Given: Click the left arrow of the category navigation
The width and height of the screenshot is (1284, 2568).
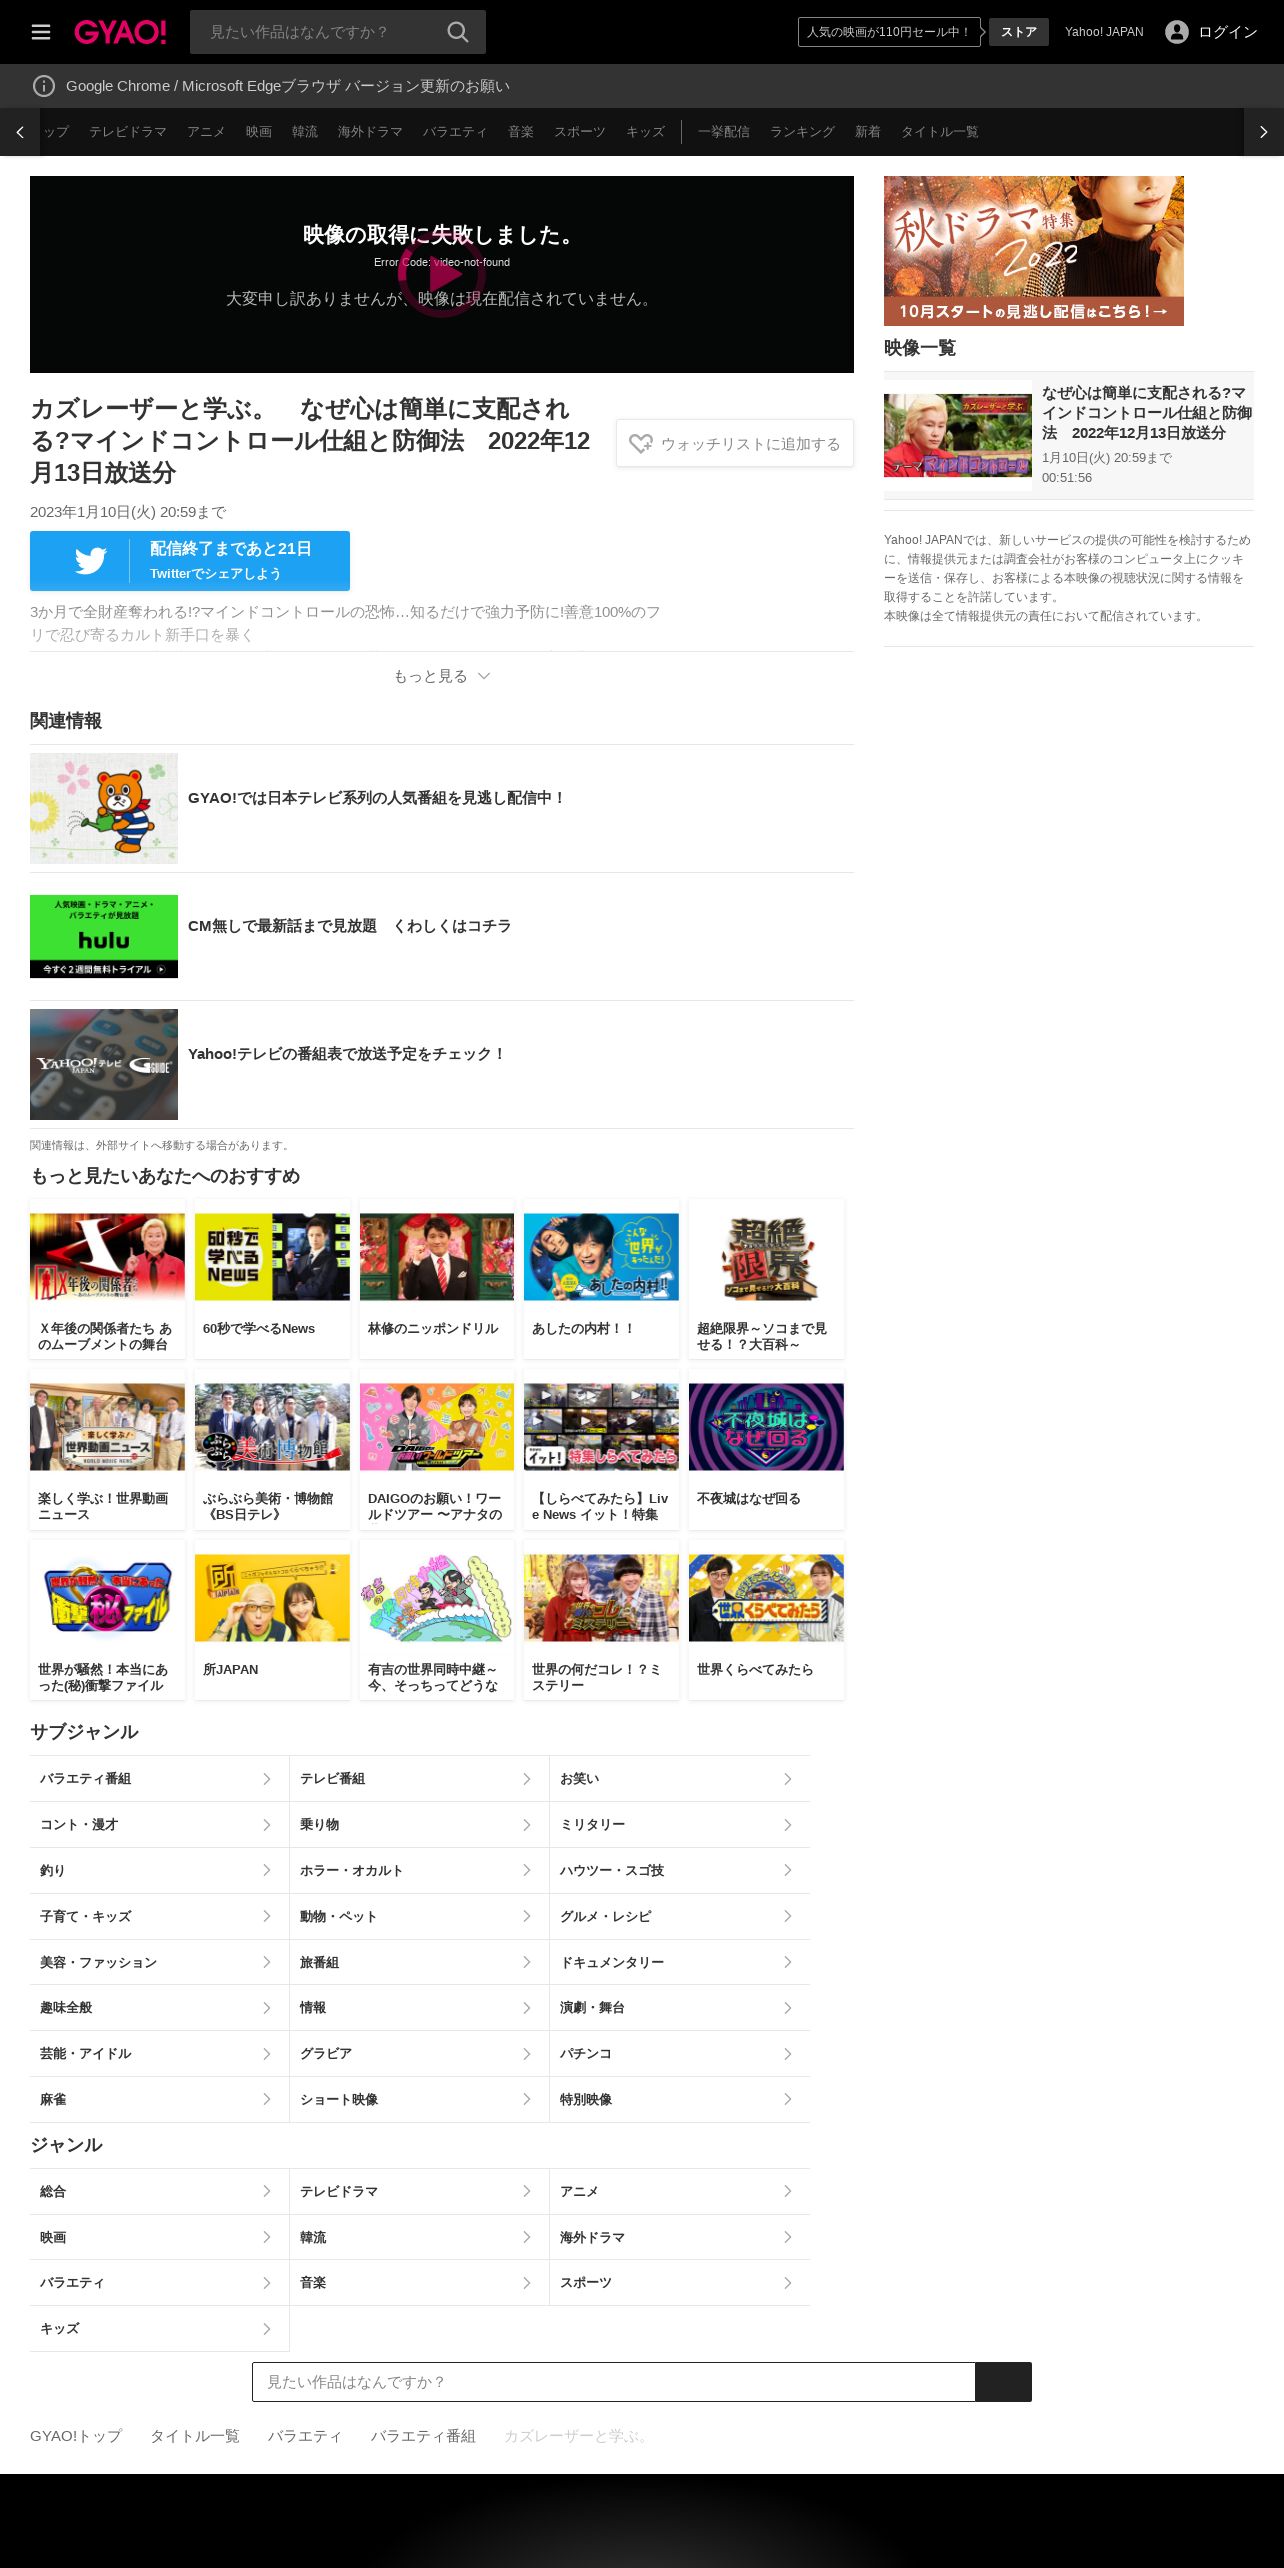Looking at the screenshot, I should [x=20, y=132].
